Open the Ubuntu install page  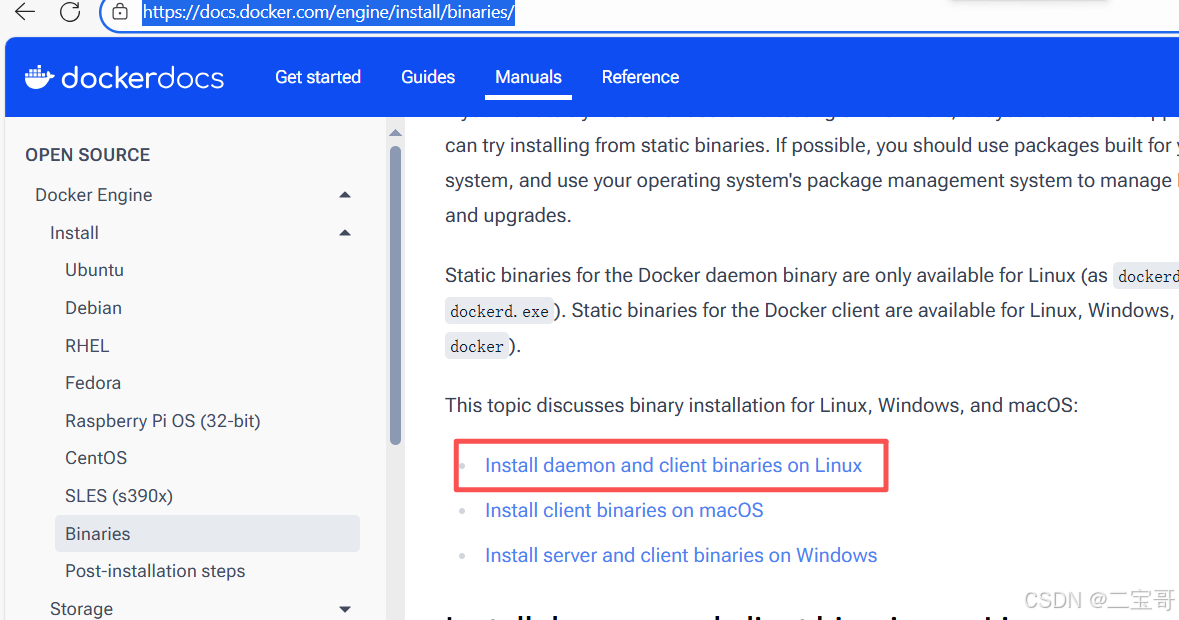95,270
